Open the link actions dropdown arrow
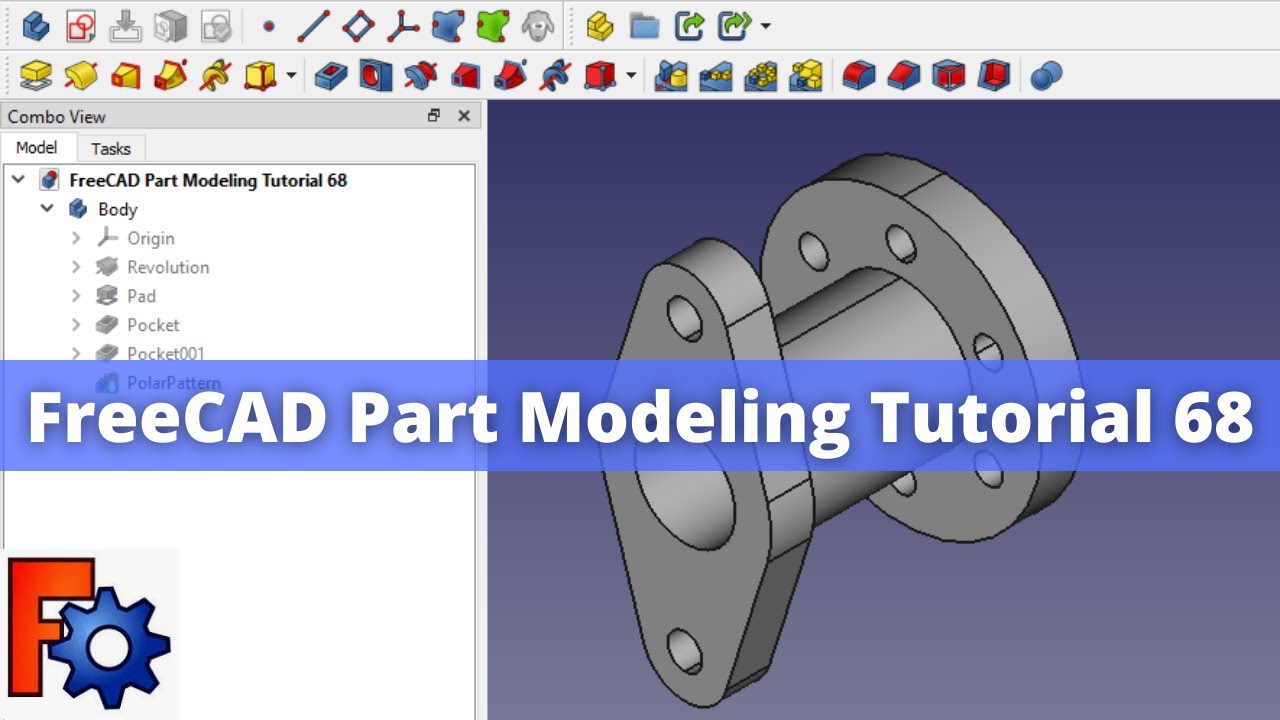The height and width of the screenshot is (720, 1280). (765, 26)
